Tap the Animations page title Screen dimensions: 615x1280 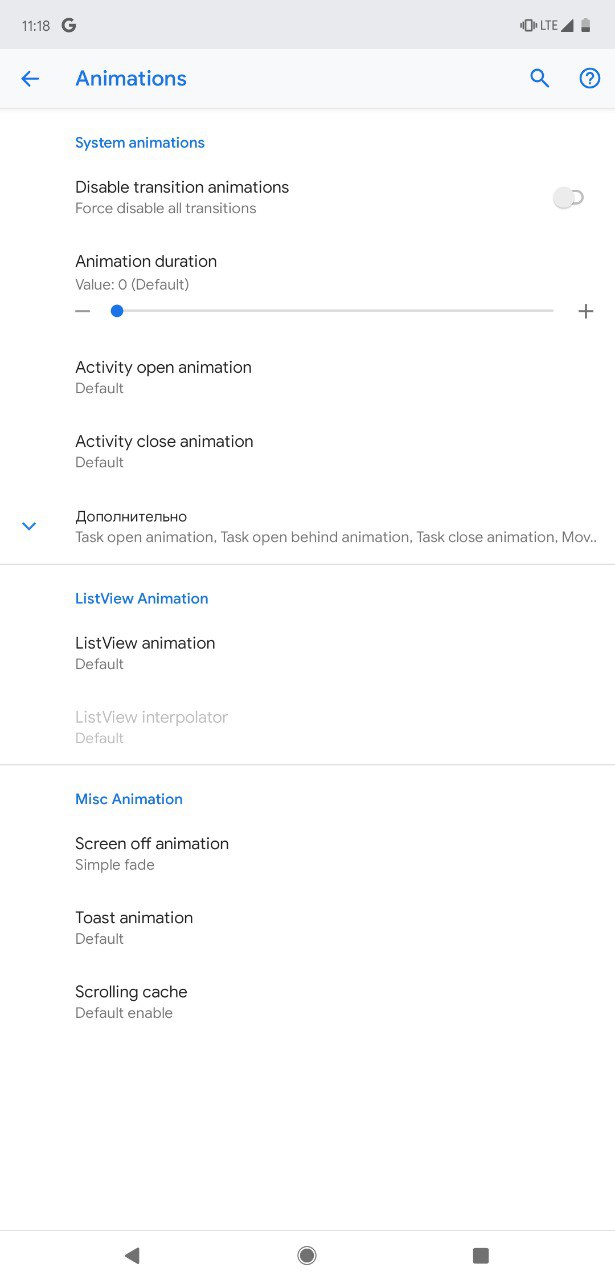pos(131,78)
